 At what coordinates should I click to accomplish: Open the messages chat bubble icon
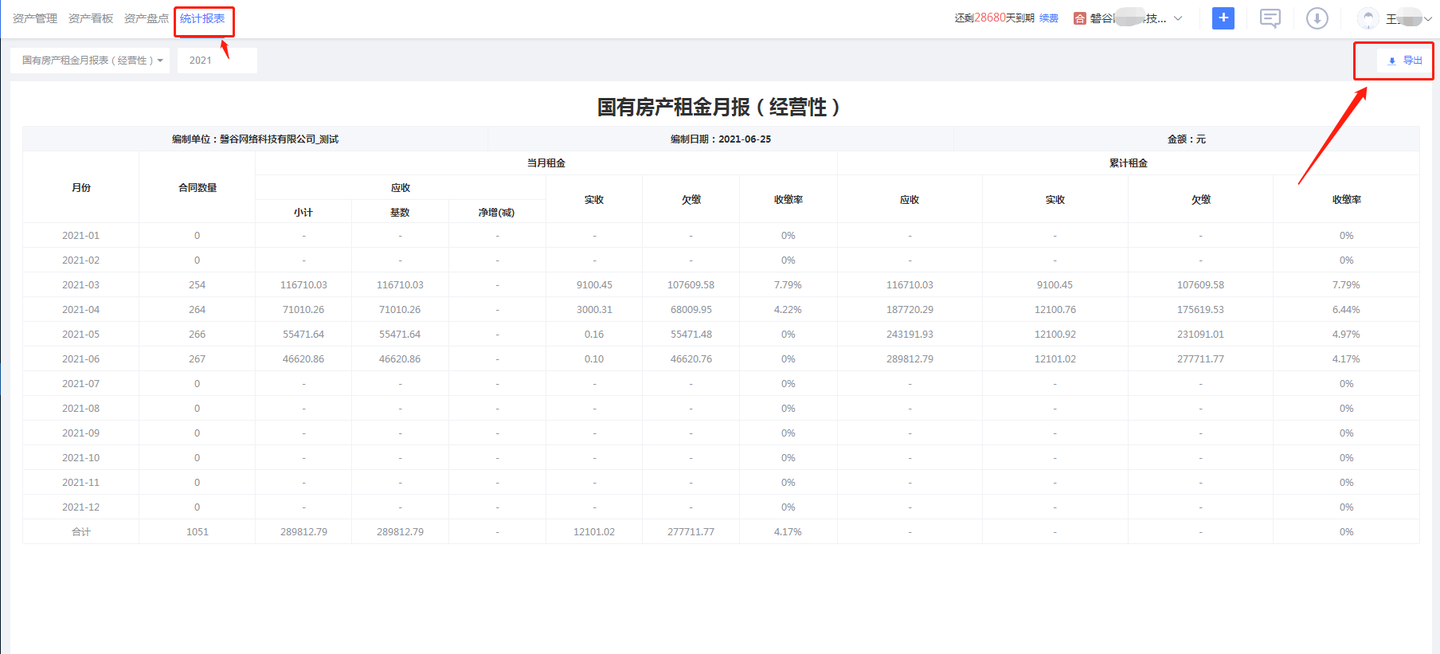(1270, 18)
